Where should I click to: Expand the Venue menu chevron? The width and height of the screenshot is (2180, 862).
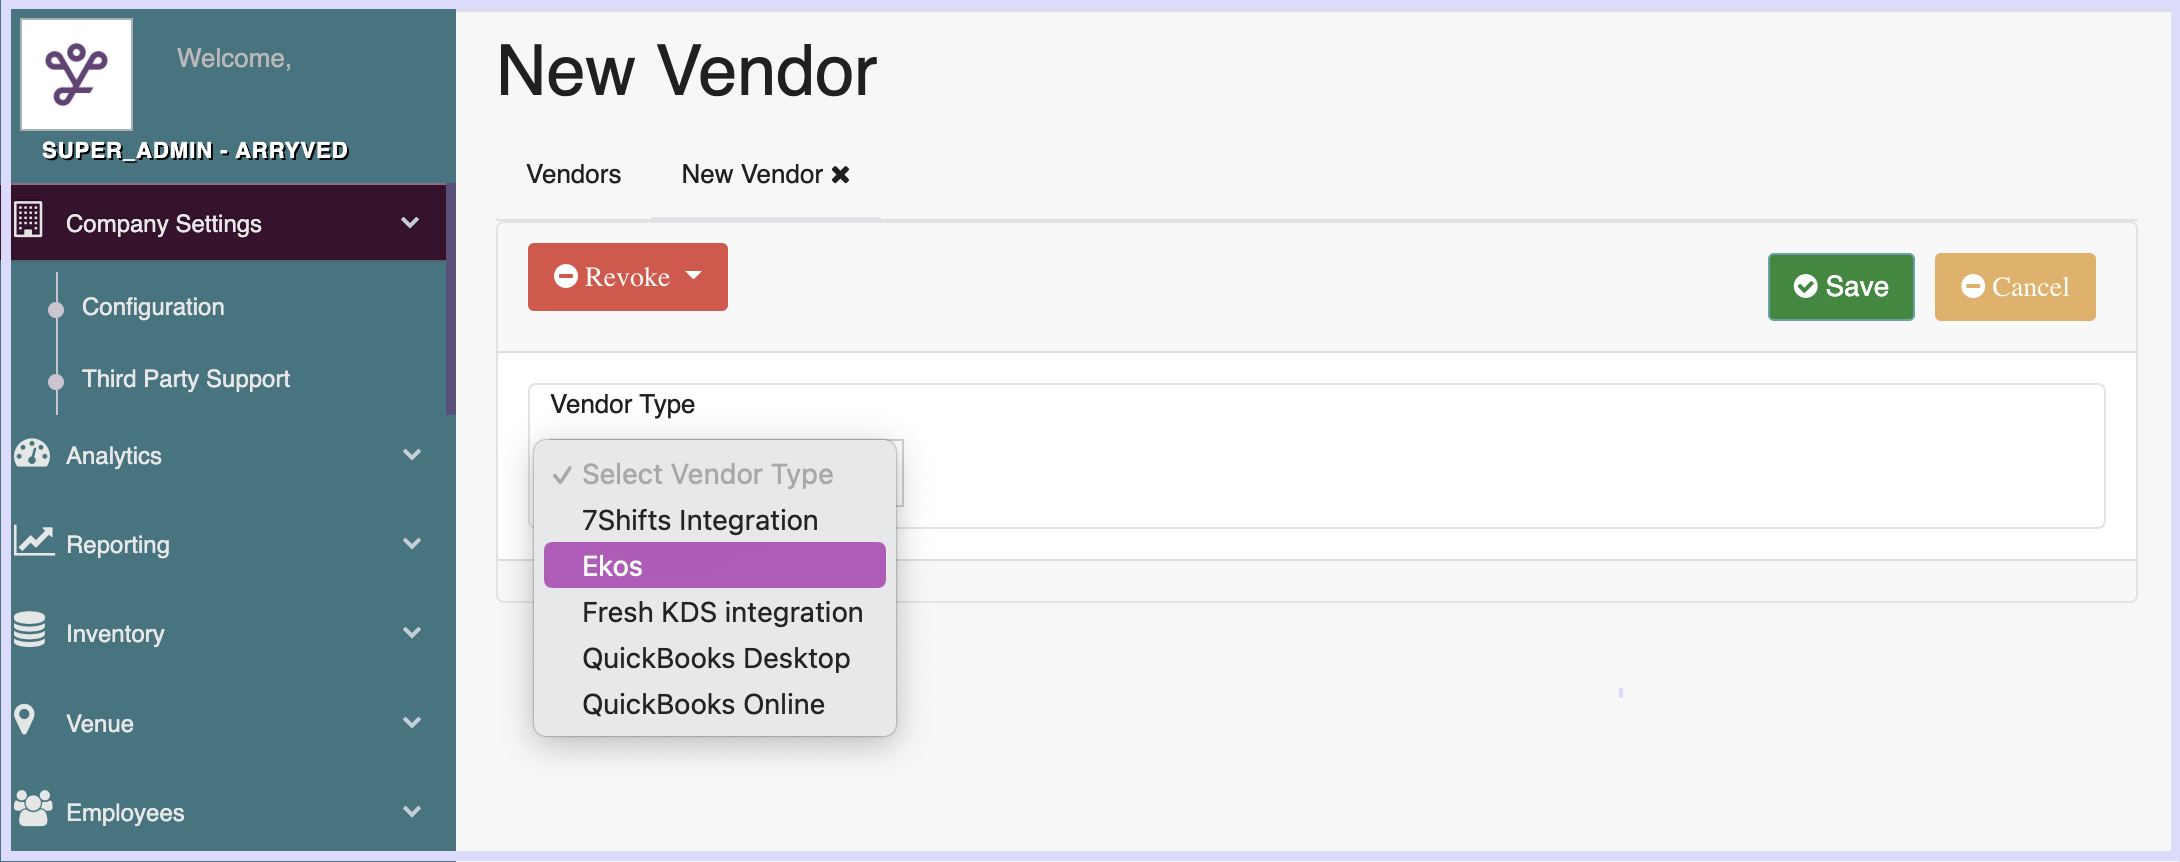tap(411, 722)
